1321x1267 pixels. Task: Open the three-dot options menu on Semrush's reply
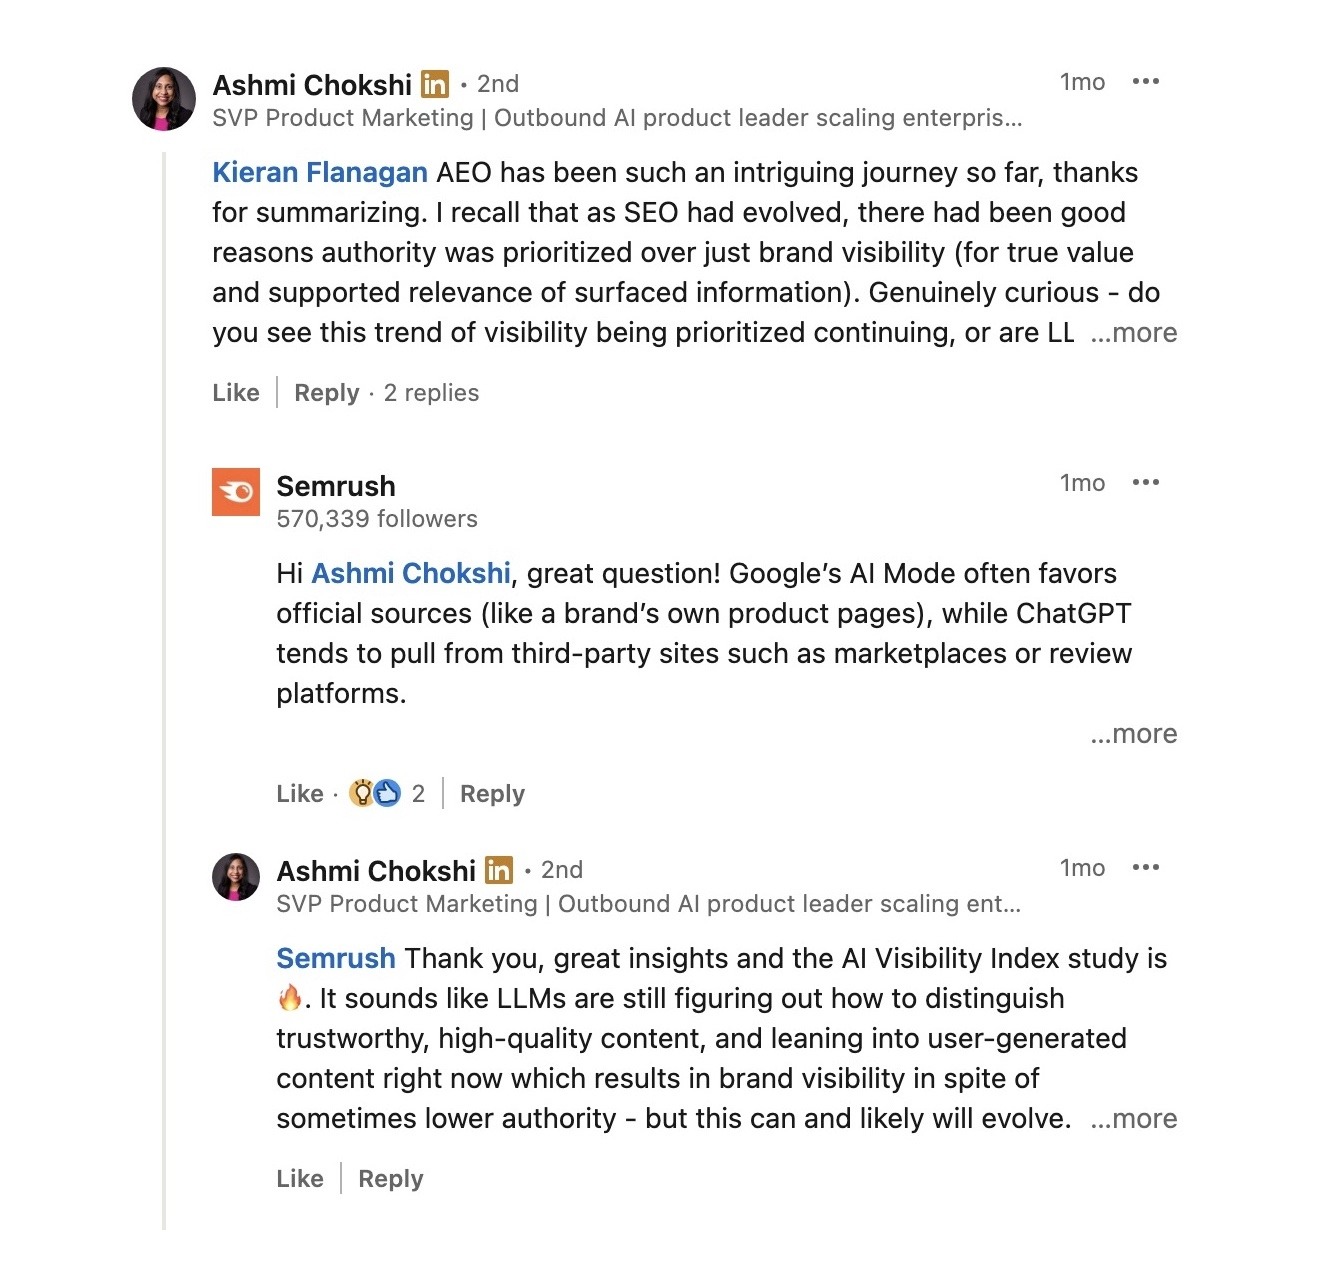(1146, 482)
